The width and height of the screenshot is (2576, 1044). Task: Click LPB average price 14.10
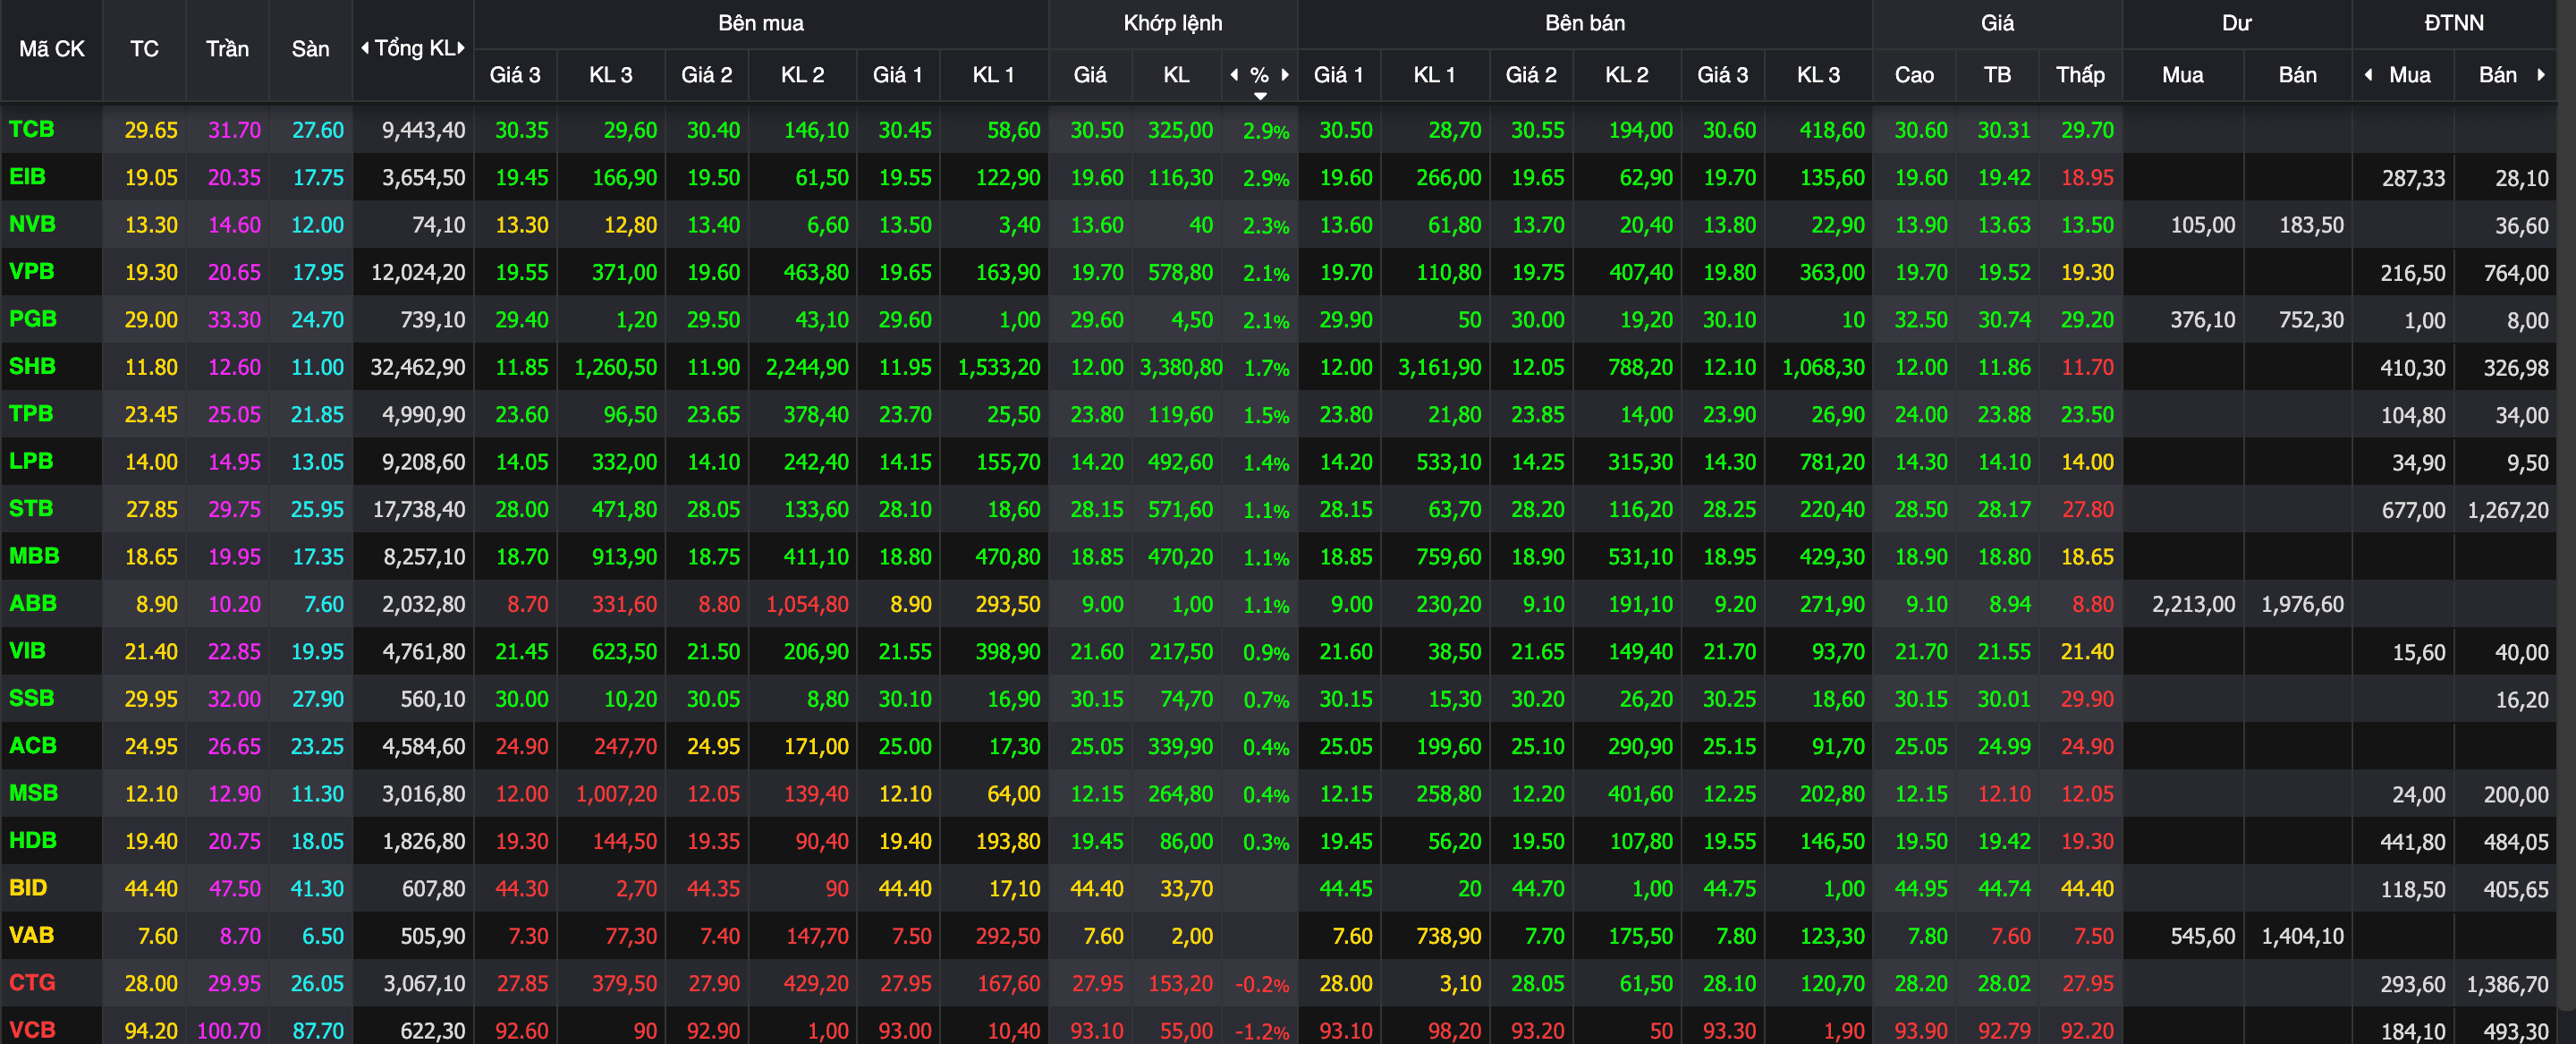click(x=2004, y=462)
